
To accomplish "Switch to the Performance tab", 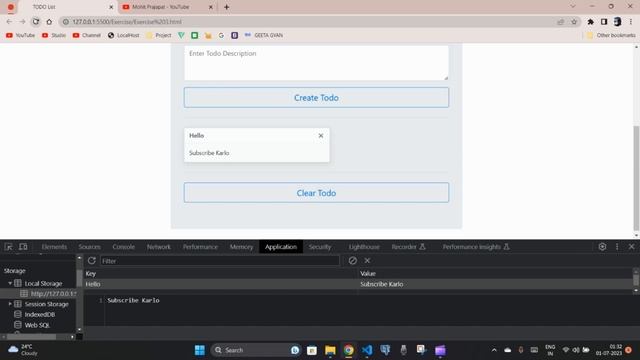I will [200, 247].
